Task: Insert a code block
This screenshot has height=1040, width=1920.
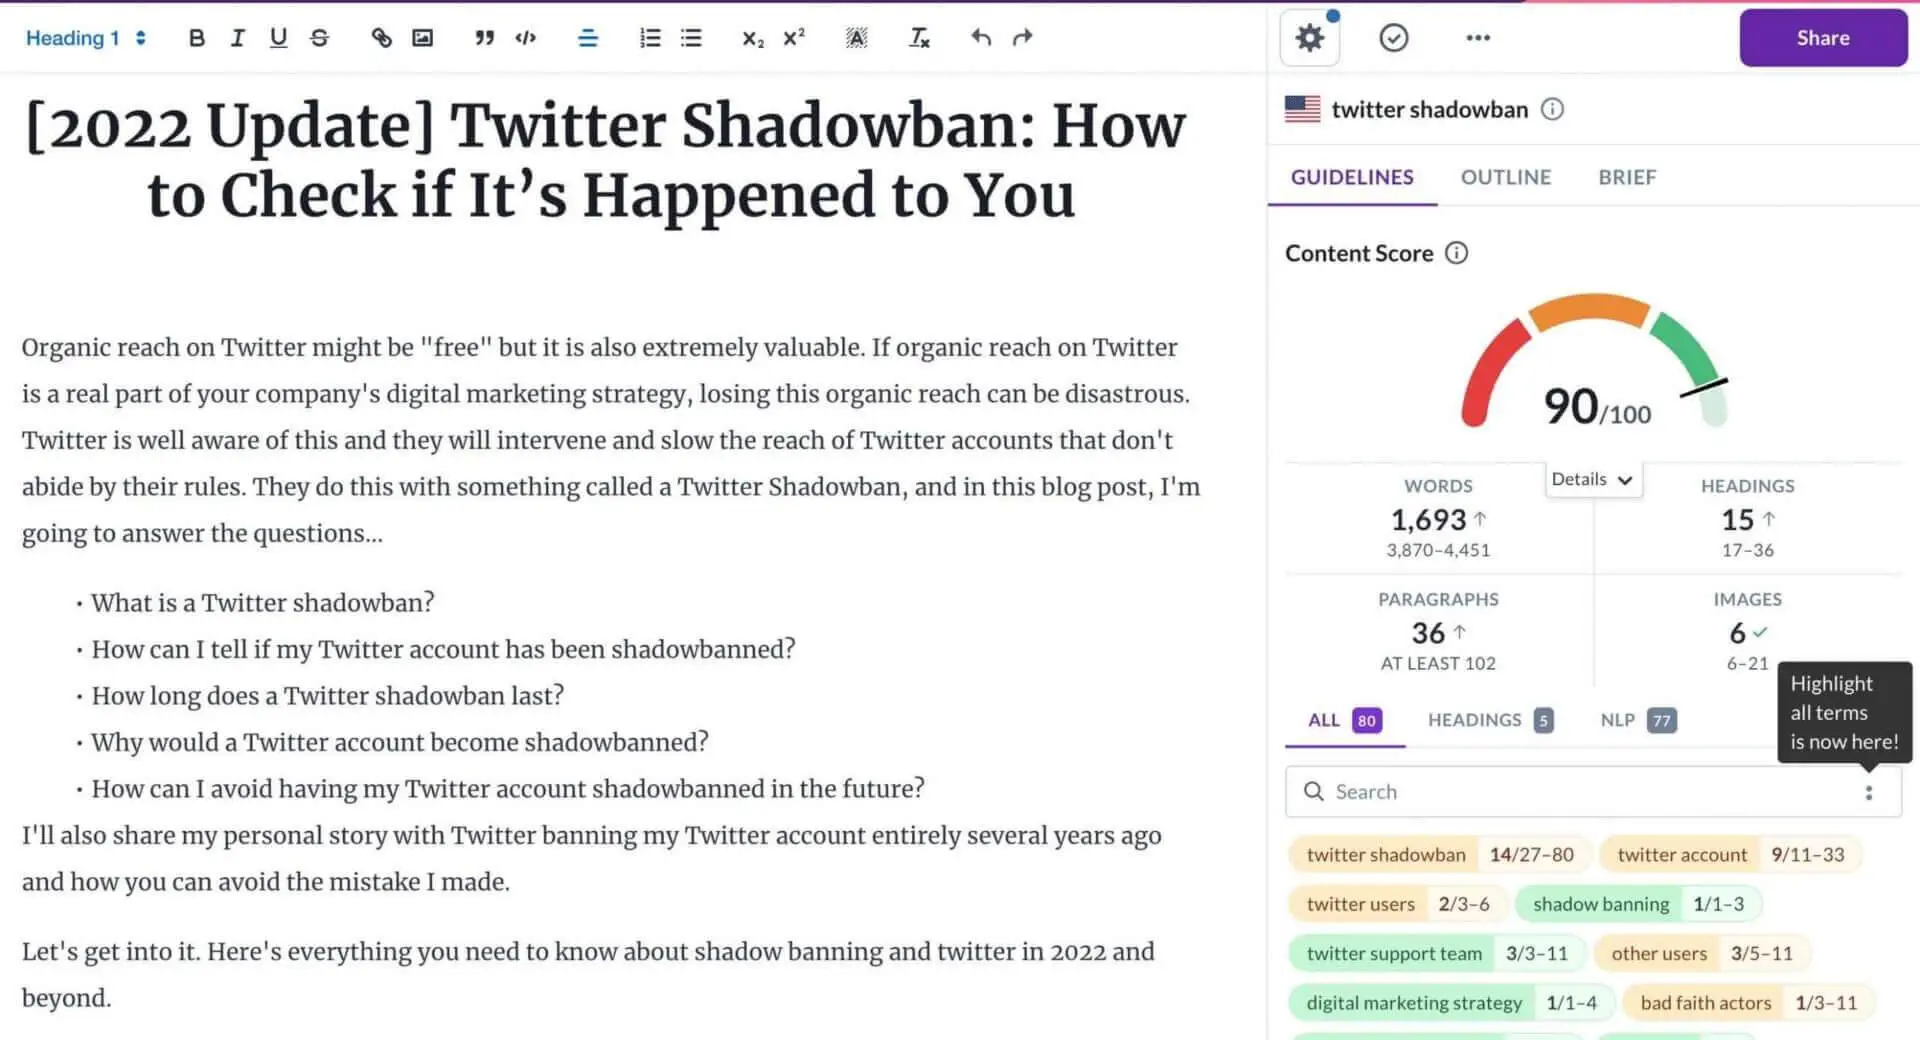Action: [526, 38]
